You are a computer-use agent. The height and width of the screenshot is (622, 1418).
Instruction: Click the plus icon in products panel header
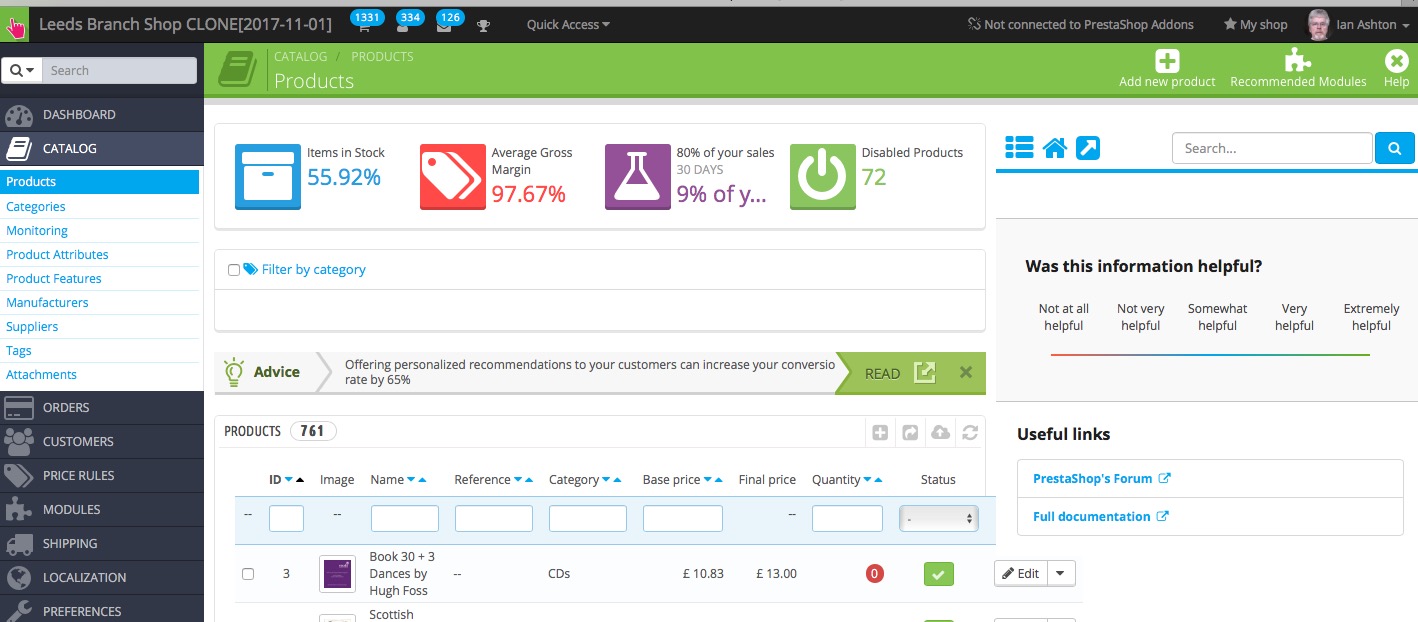coord(880,433)
